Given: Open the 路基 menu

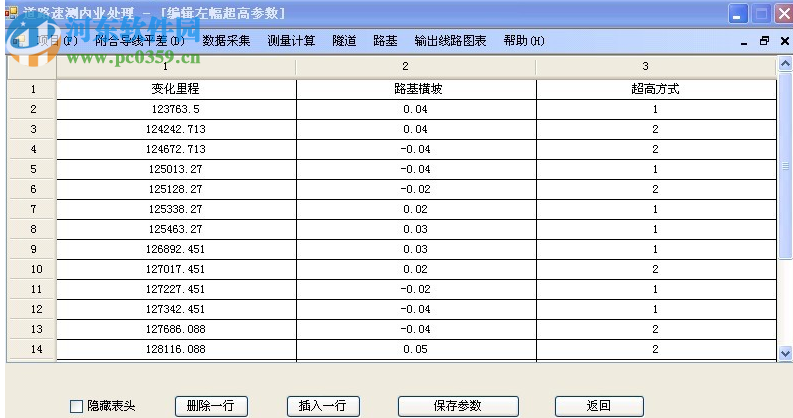Looking at the screenshot, I should [385, 41].
